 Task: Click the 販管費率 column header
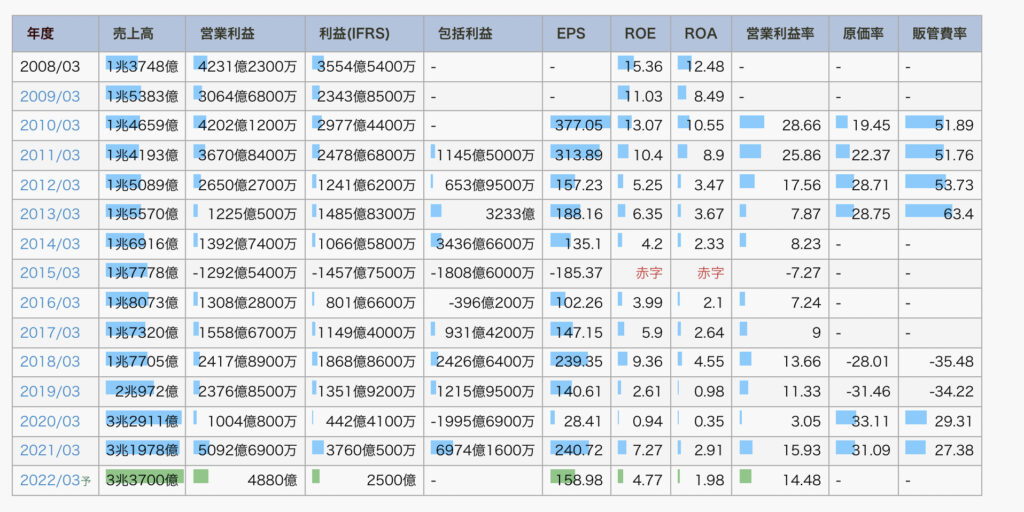[939, 34]
